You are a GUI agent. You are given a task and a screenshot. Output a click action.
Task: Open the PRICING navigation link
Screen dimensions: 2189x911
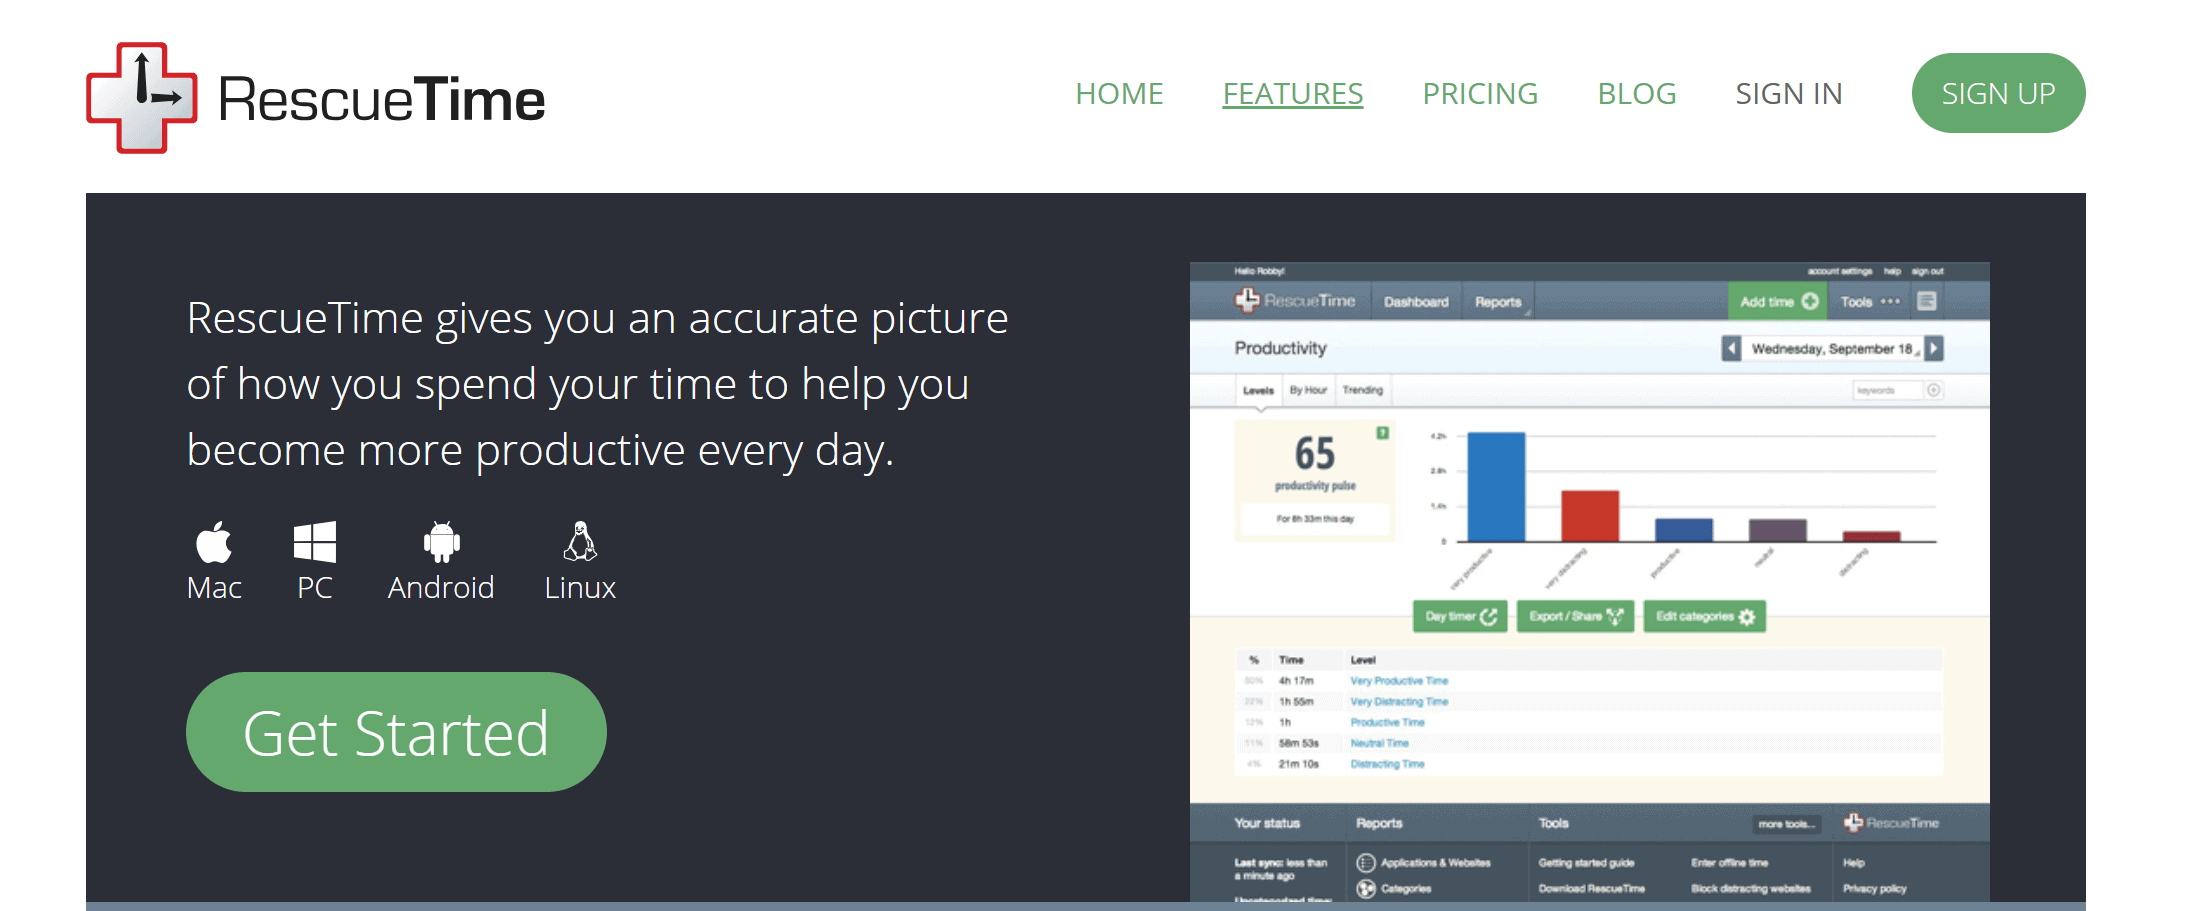[1480, 93]
